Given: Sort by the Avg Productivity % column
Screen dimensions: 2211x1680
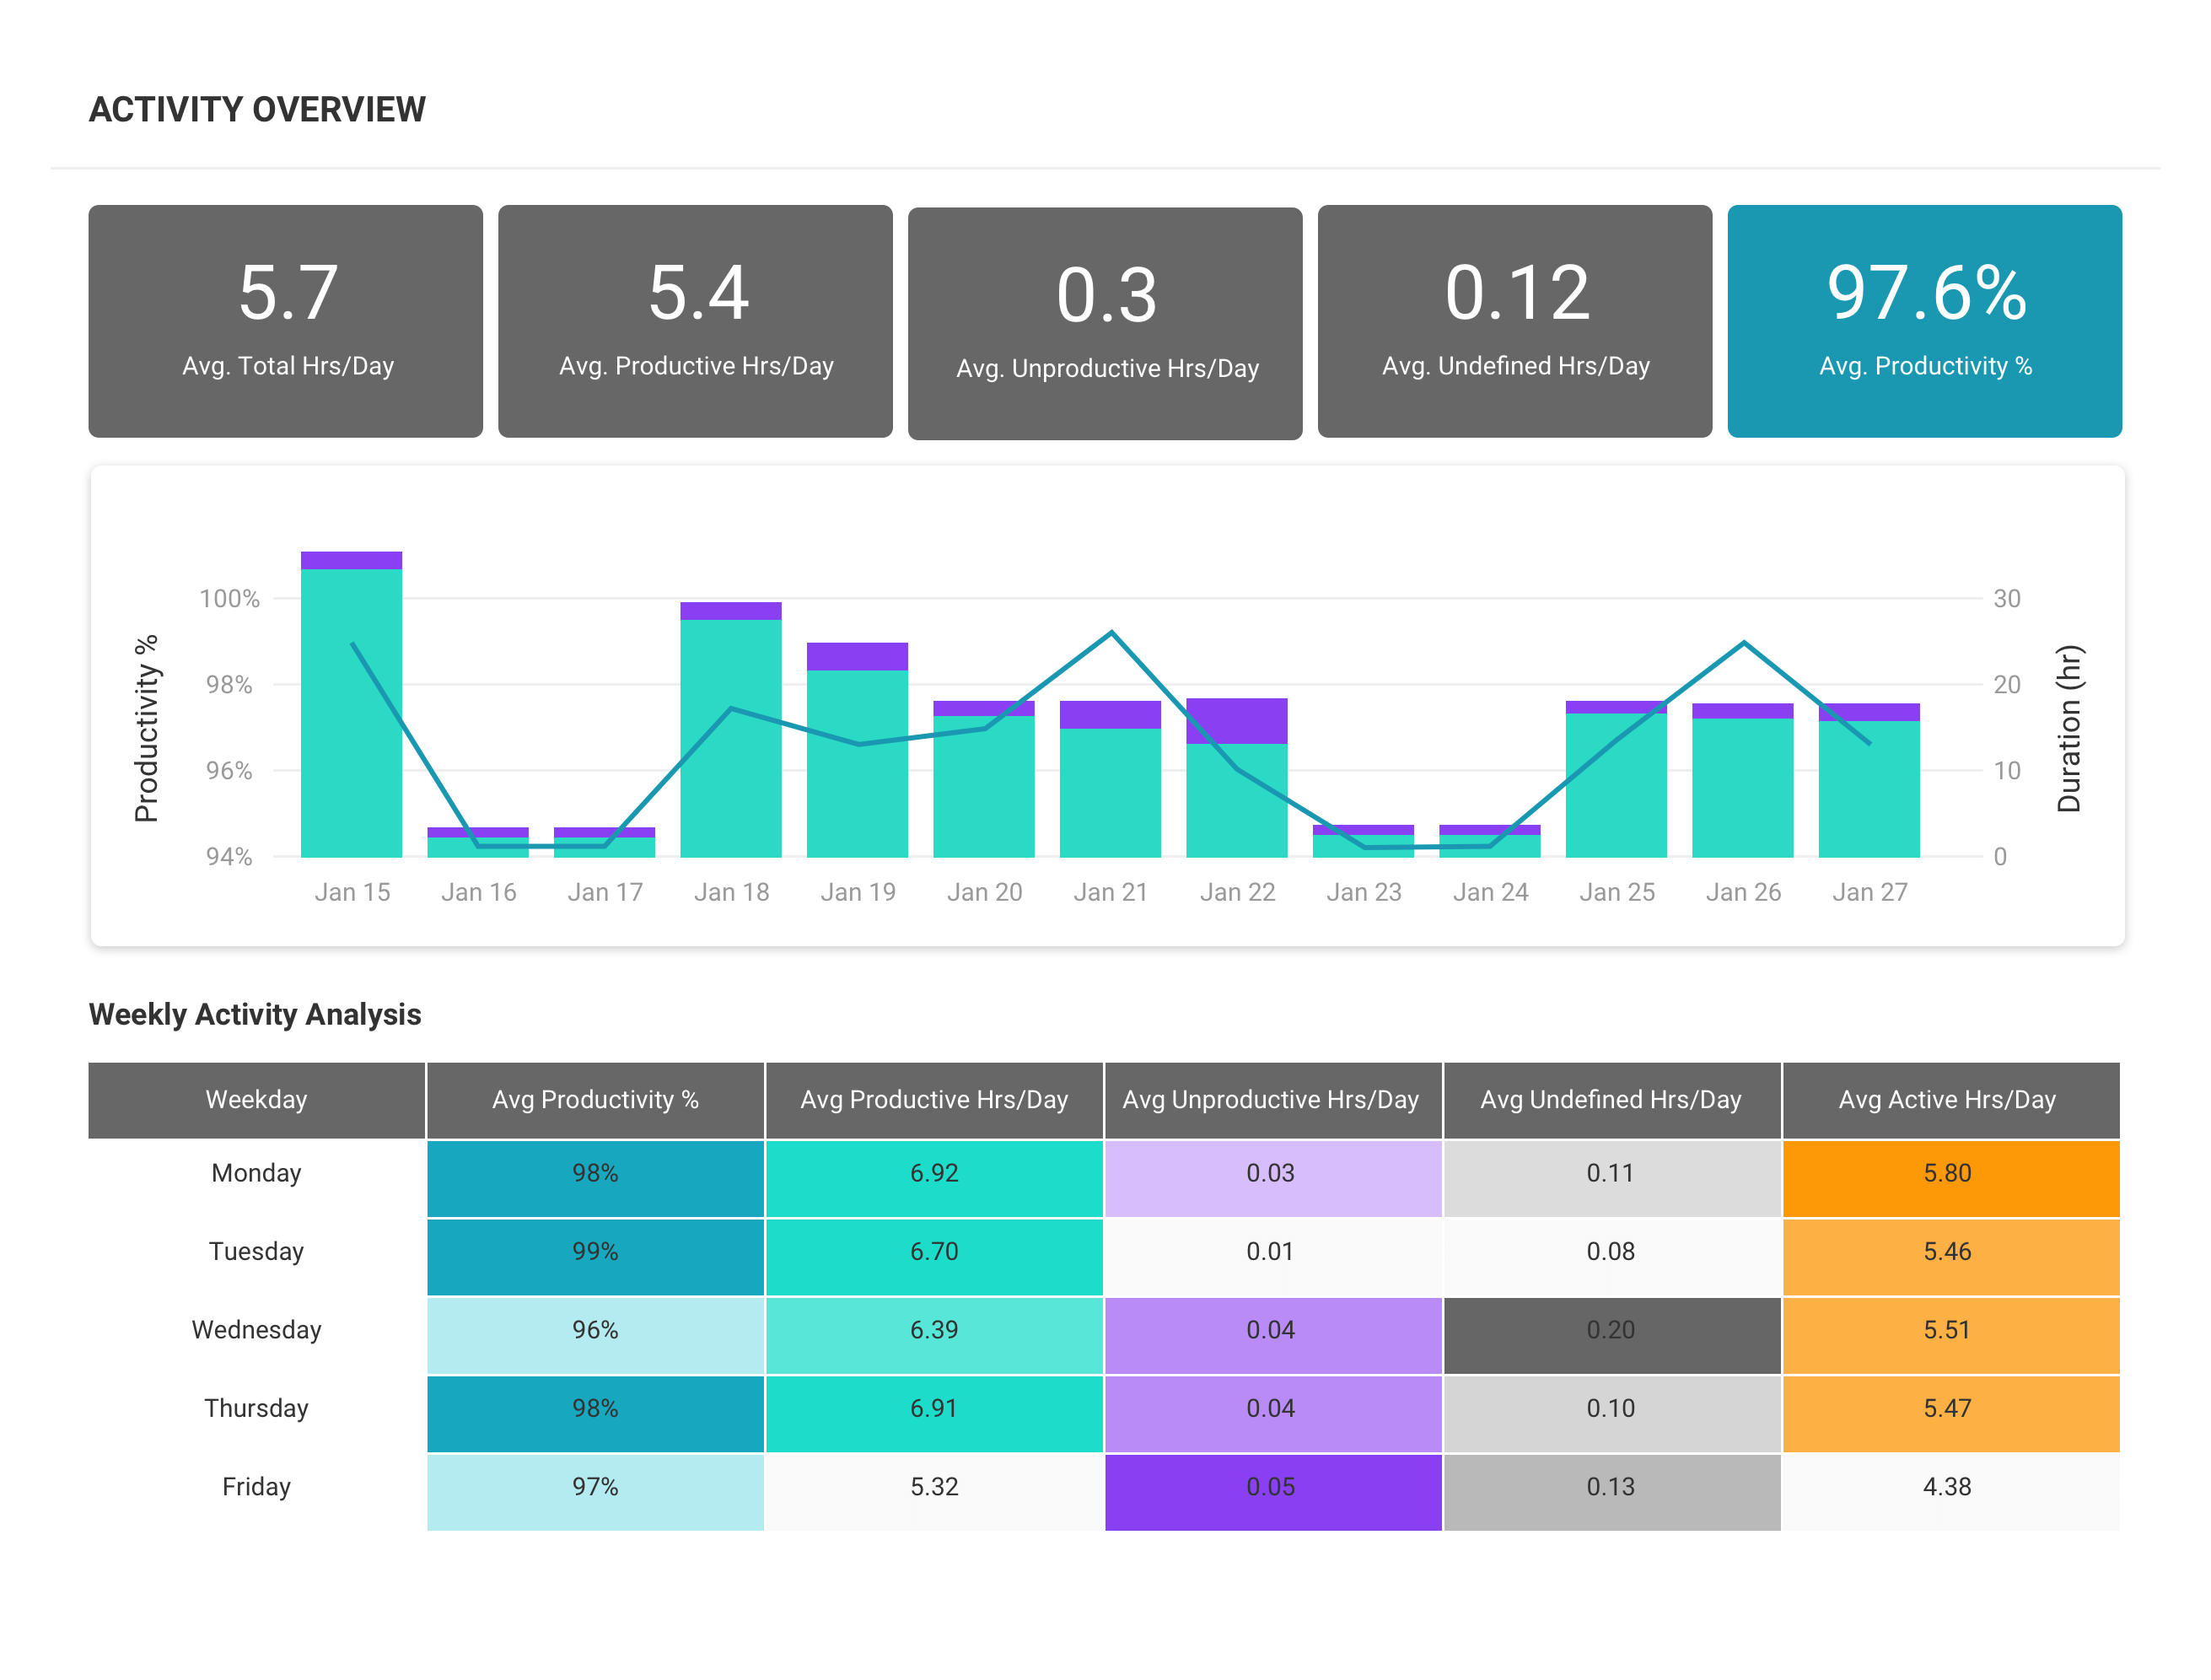Looking at the screenshot, I should 595,1100.
